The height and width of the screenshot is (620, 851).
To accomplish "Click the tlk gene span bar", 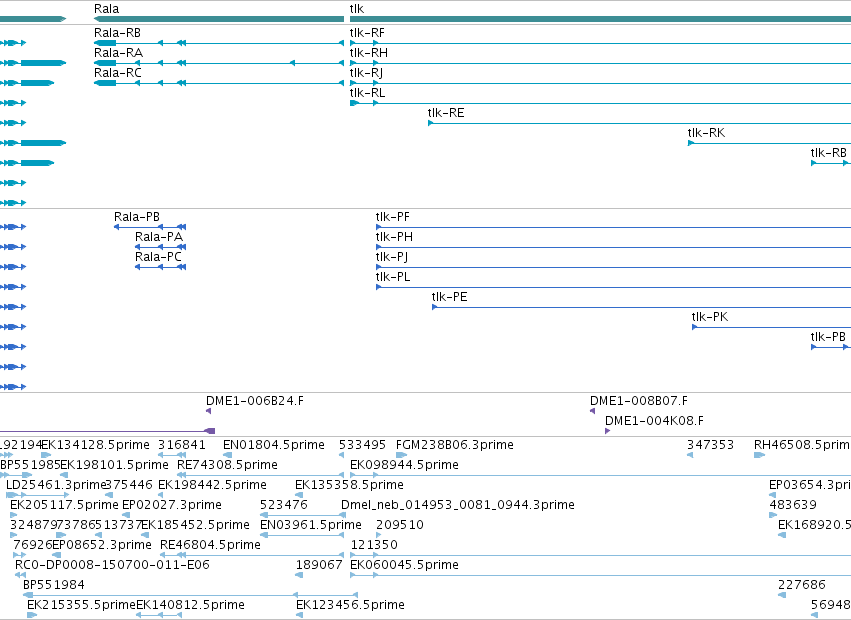I will 600,19.
